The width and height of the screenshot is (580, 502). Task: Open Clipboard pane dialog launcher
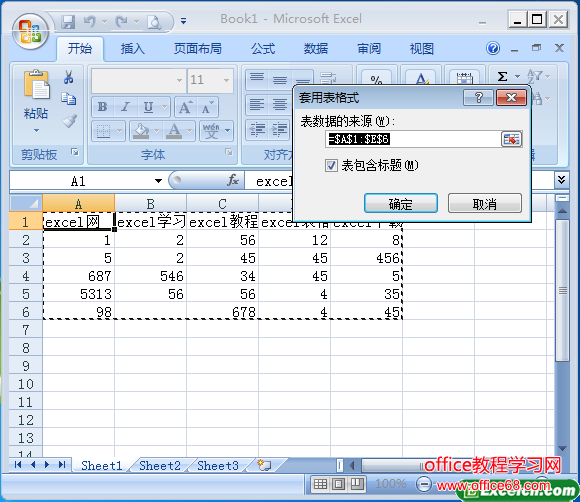coord(75,152)
